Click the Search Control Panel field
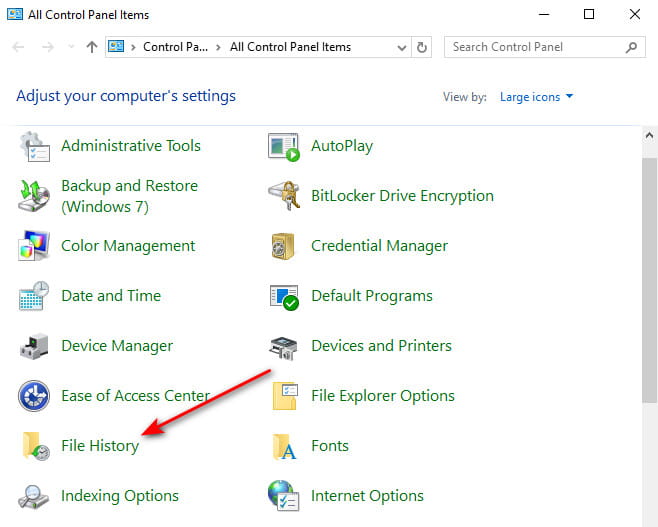 (x=545, y=47)
